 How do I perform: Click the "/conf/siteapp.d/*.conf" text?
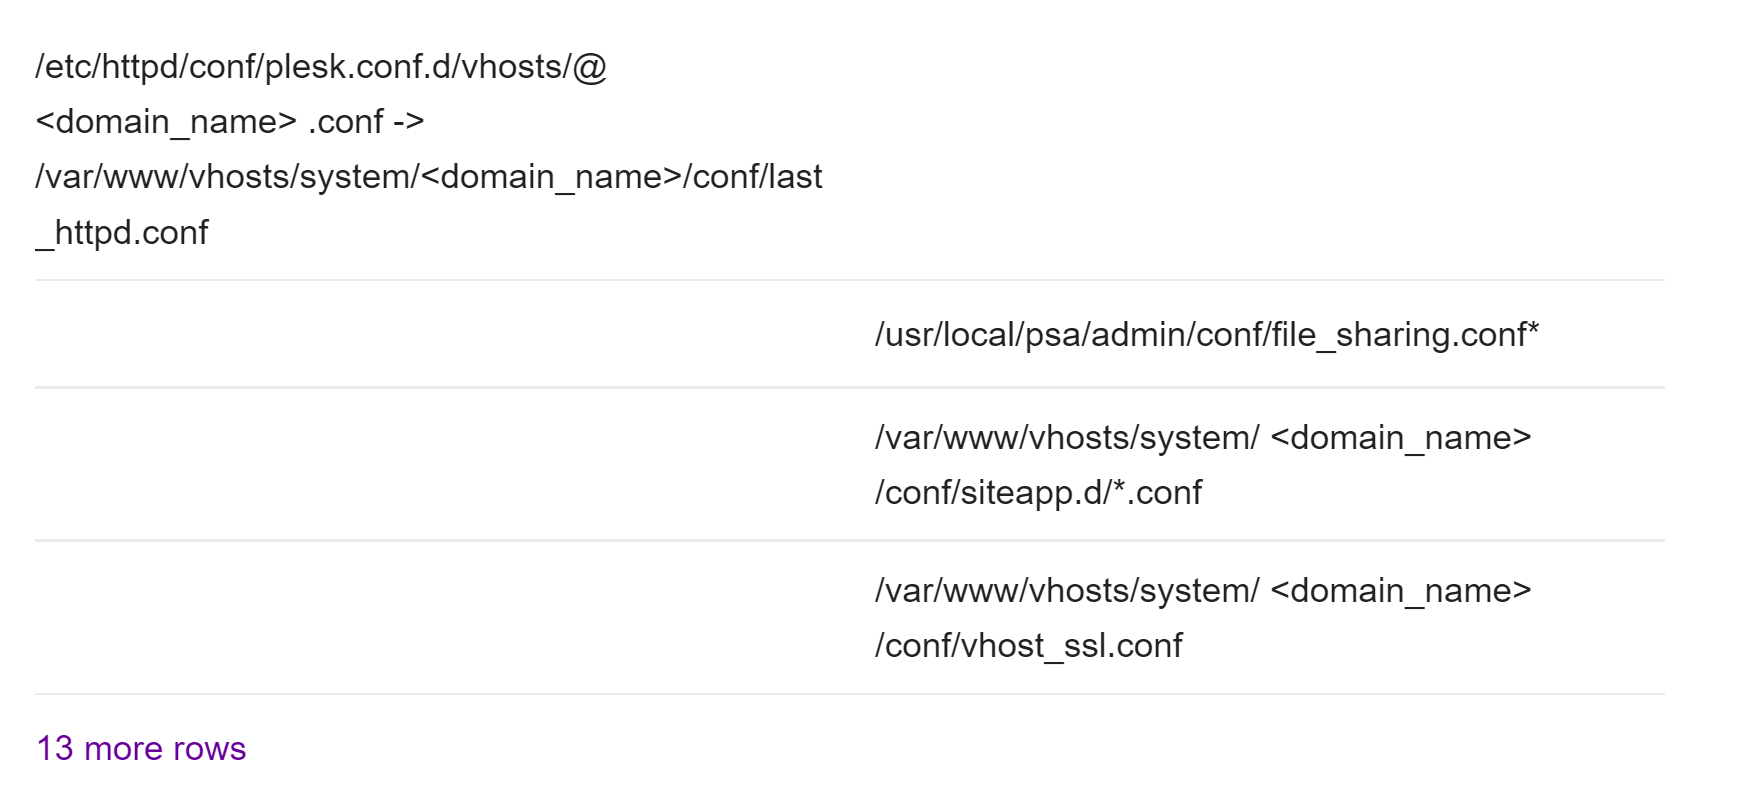click(1037, 493)
